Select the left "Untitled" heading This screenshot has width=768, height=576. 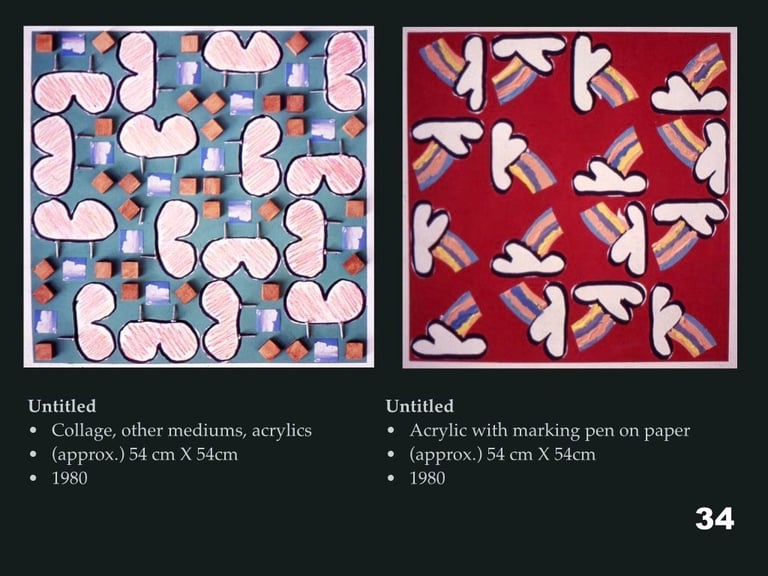(x=62, y=406)
